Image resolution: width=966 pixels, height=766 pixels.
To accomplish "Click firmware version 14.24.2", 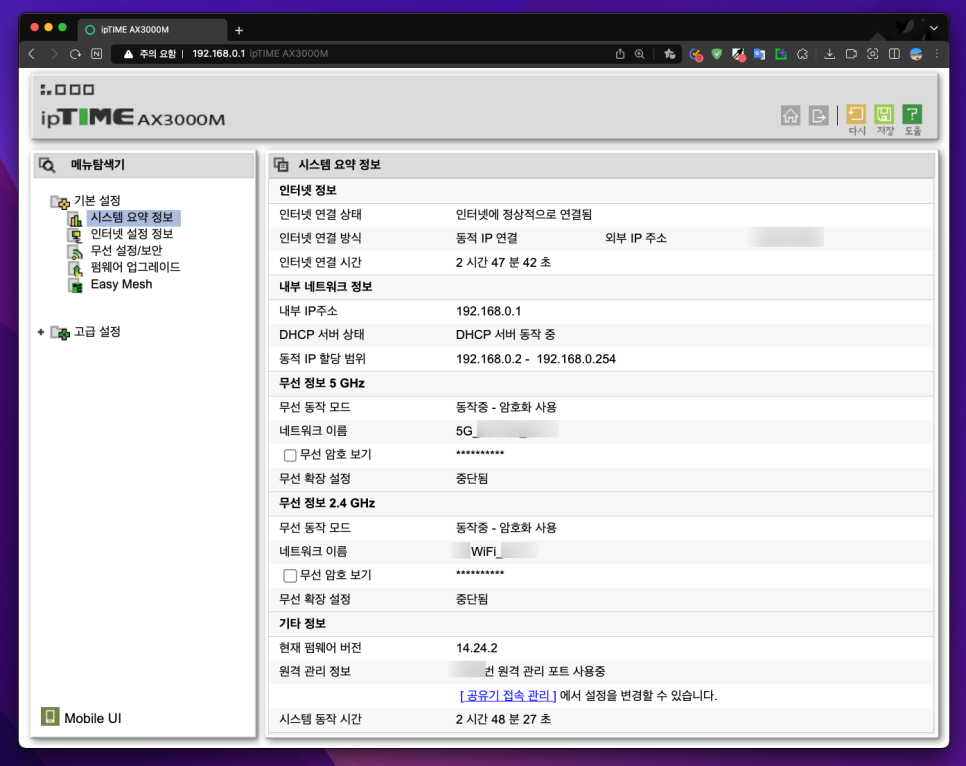I will tap(477, 648).
